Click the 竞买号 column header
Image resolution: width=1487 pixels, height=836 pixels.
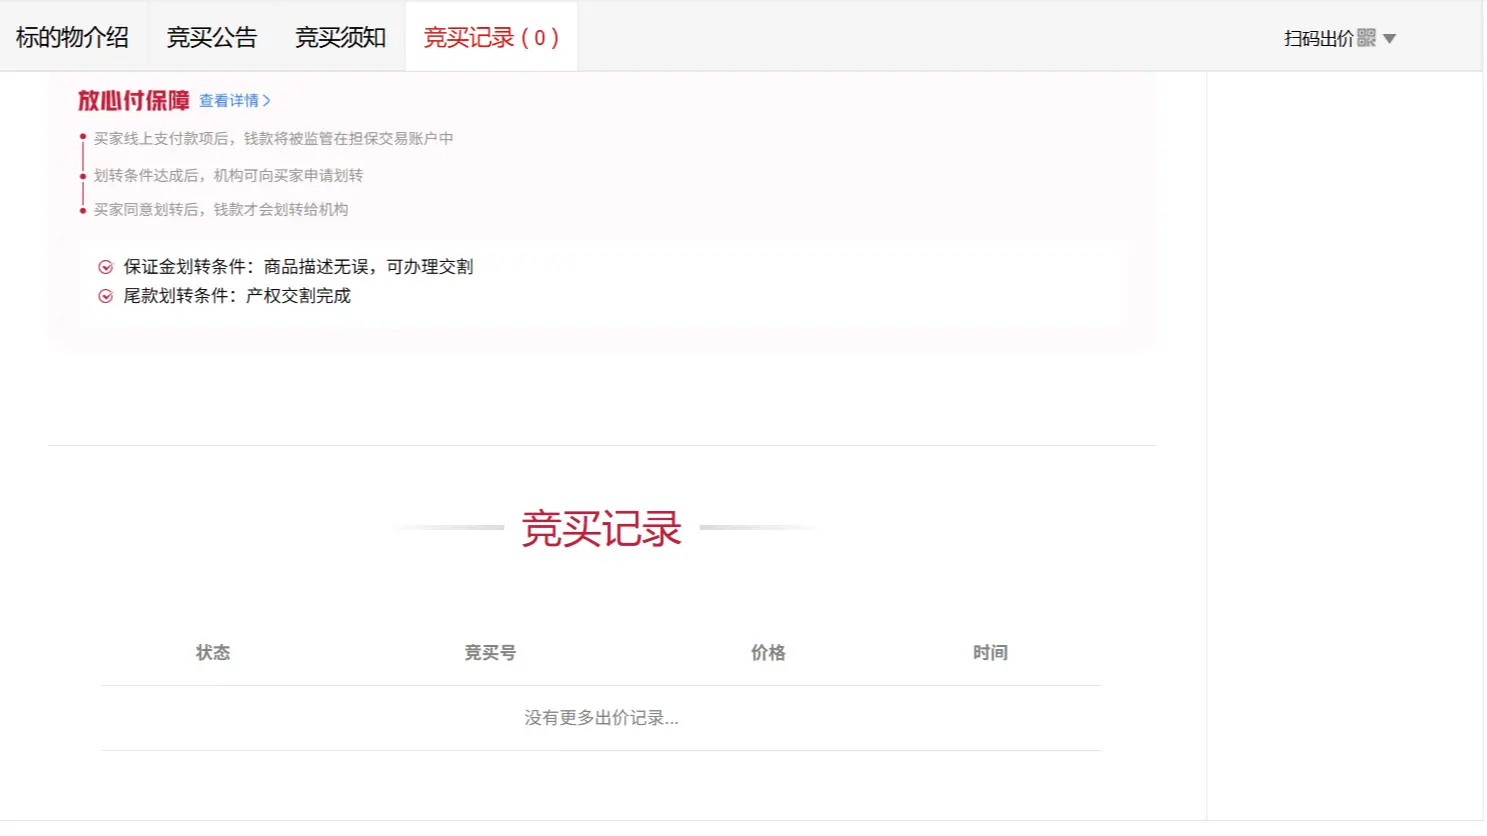click(x=490, y=653)
